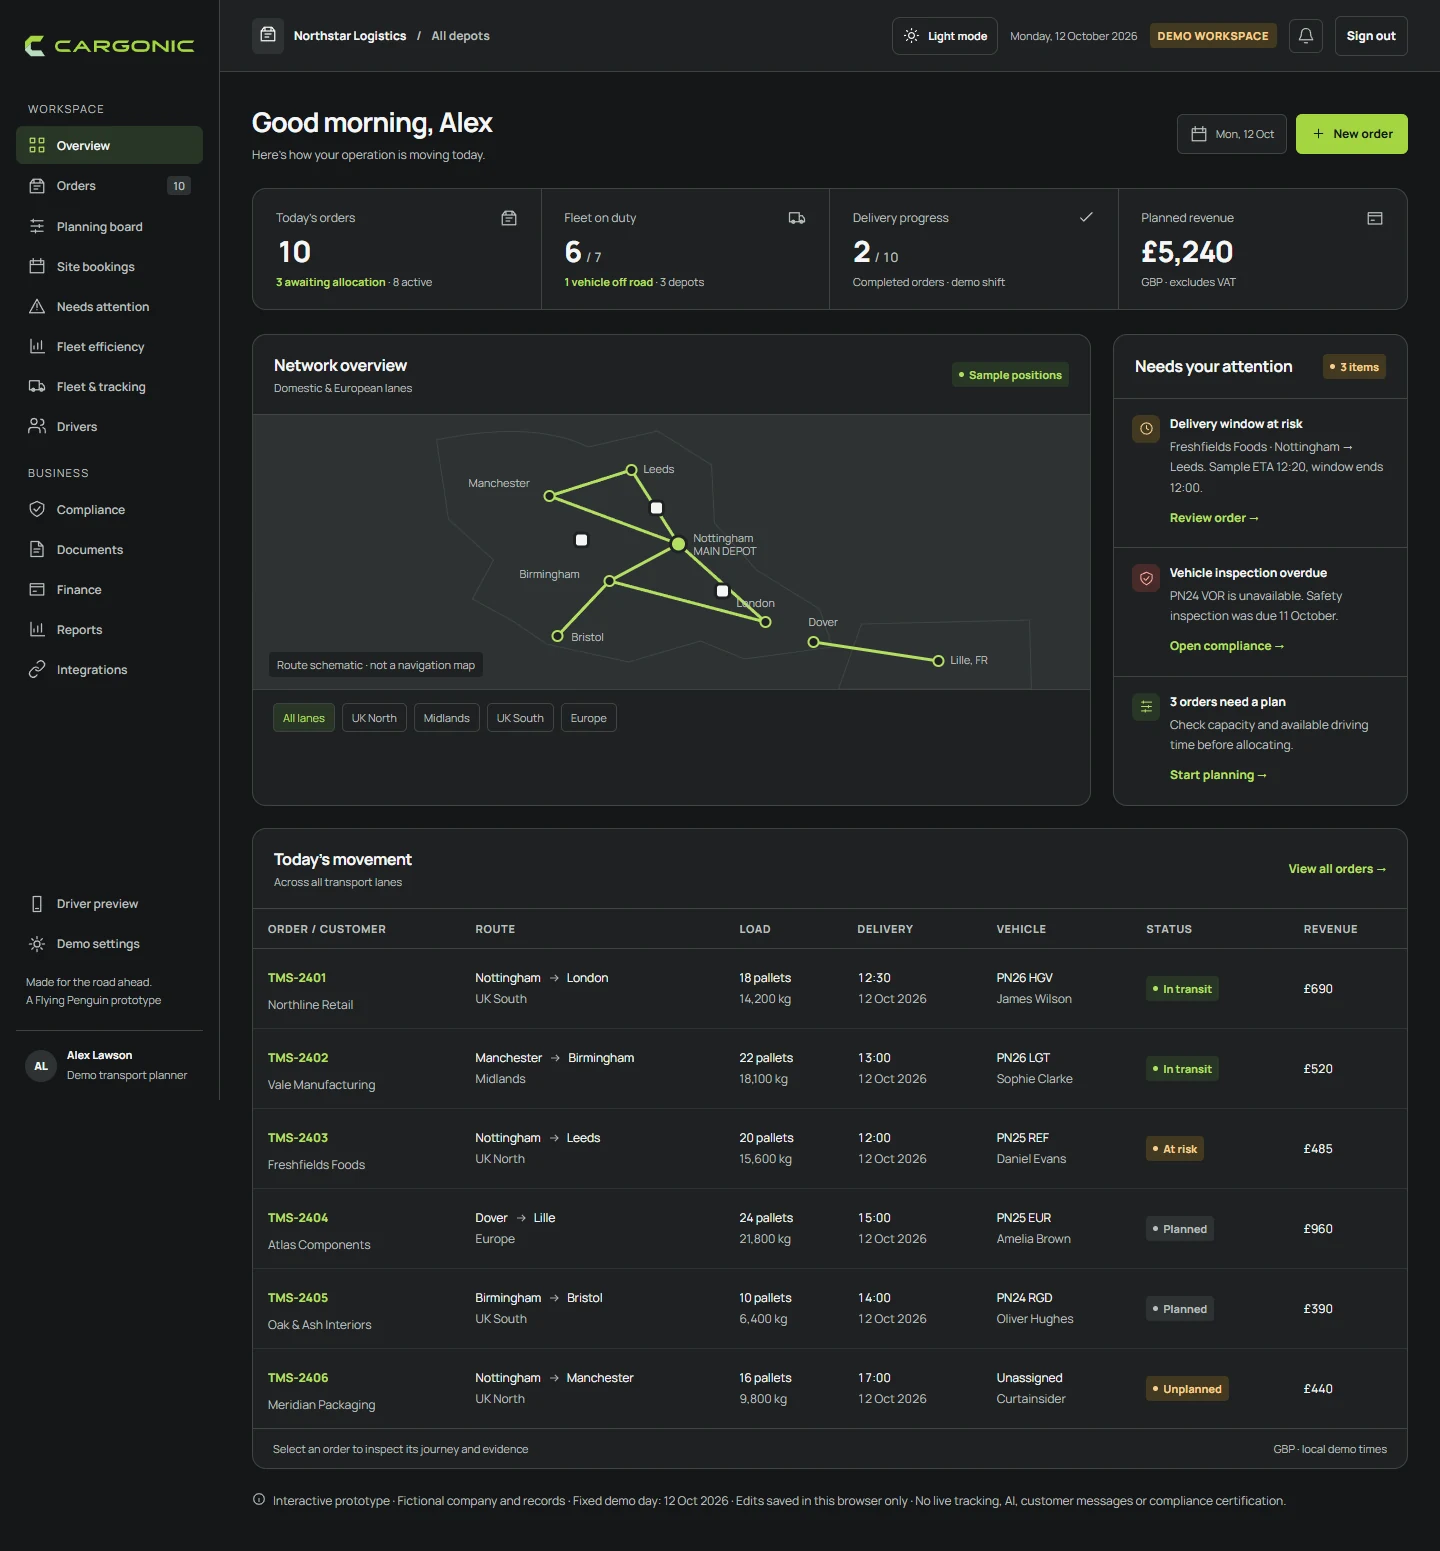Image resolution: width=1440 pixels, height=1551 pixels.
Task: Open order TMS-2403
Action: [x=298, y=1138]
